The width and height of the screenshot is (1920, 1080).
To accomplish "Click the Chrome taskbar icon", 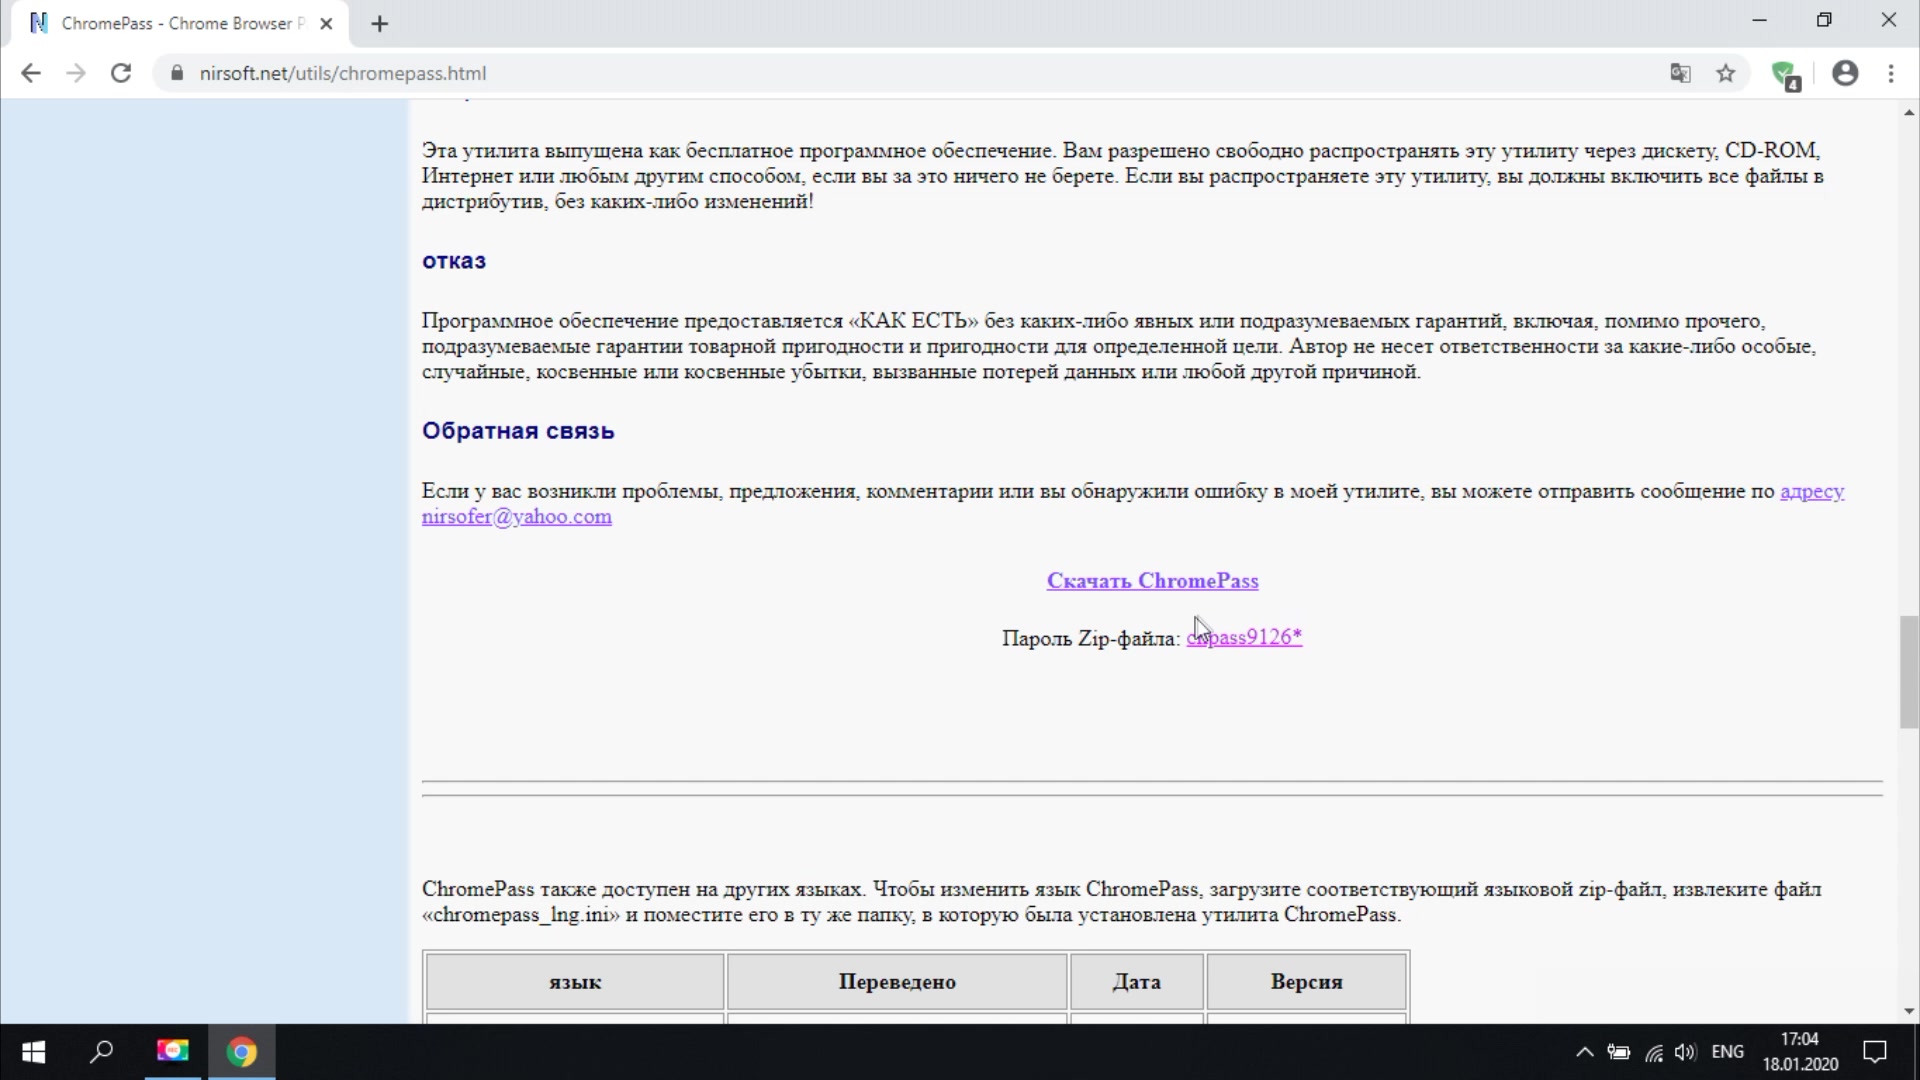I will 241,1052.
